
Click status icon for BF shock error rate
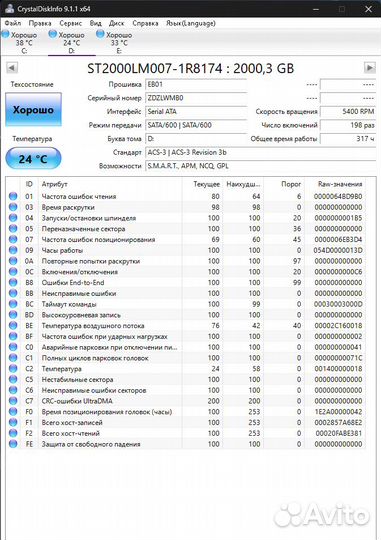pos(13,336)
